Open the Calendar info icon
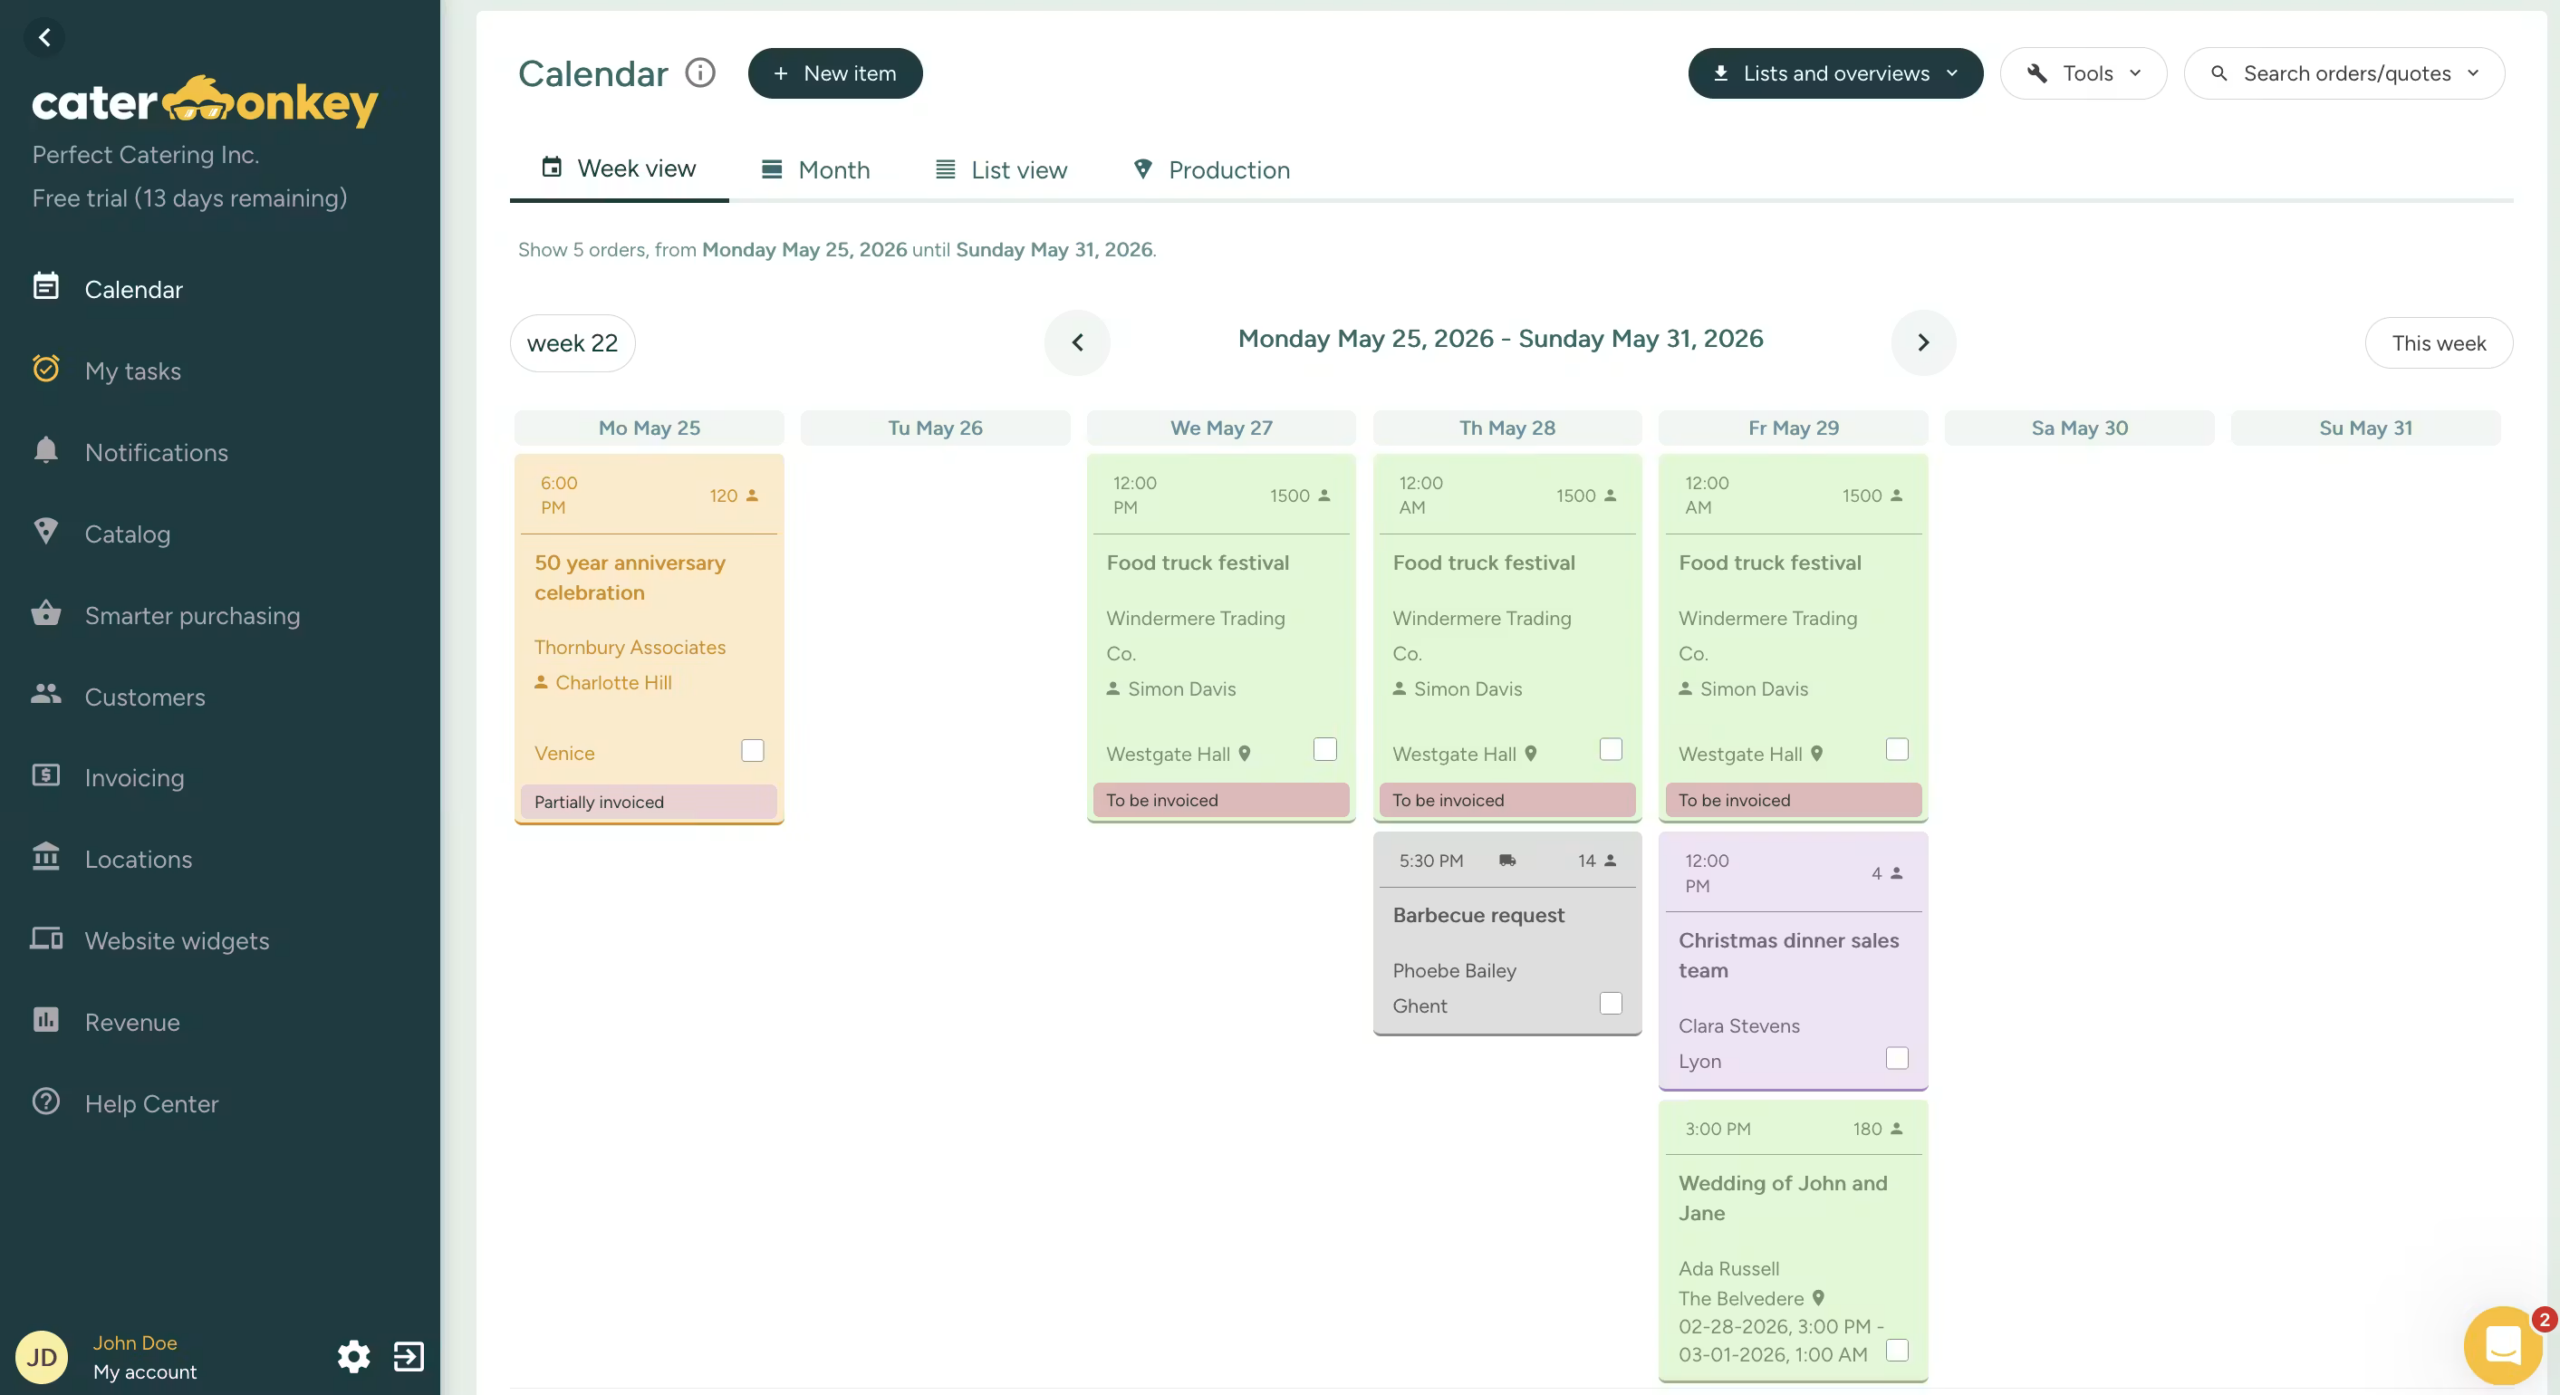The image size is (2560, 1395). point(700,73)
